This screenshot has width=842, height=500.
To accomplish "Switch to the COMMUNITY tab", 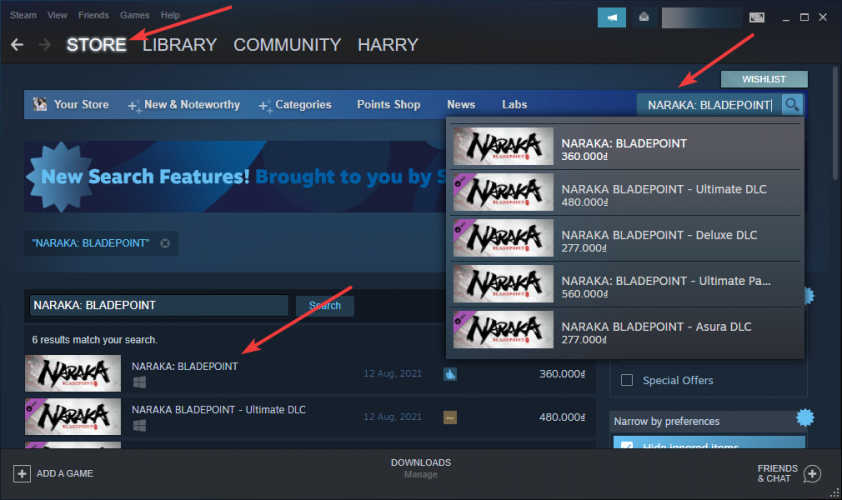I will (x=287, y=45).
